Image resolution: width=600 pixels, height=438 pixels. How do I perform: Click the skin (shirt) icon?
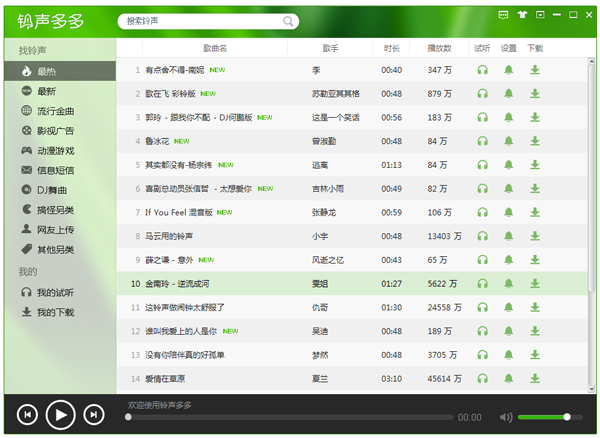pos(521,15)
